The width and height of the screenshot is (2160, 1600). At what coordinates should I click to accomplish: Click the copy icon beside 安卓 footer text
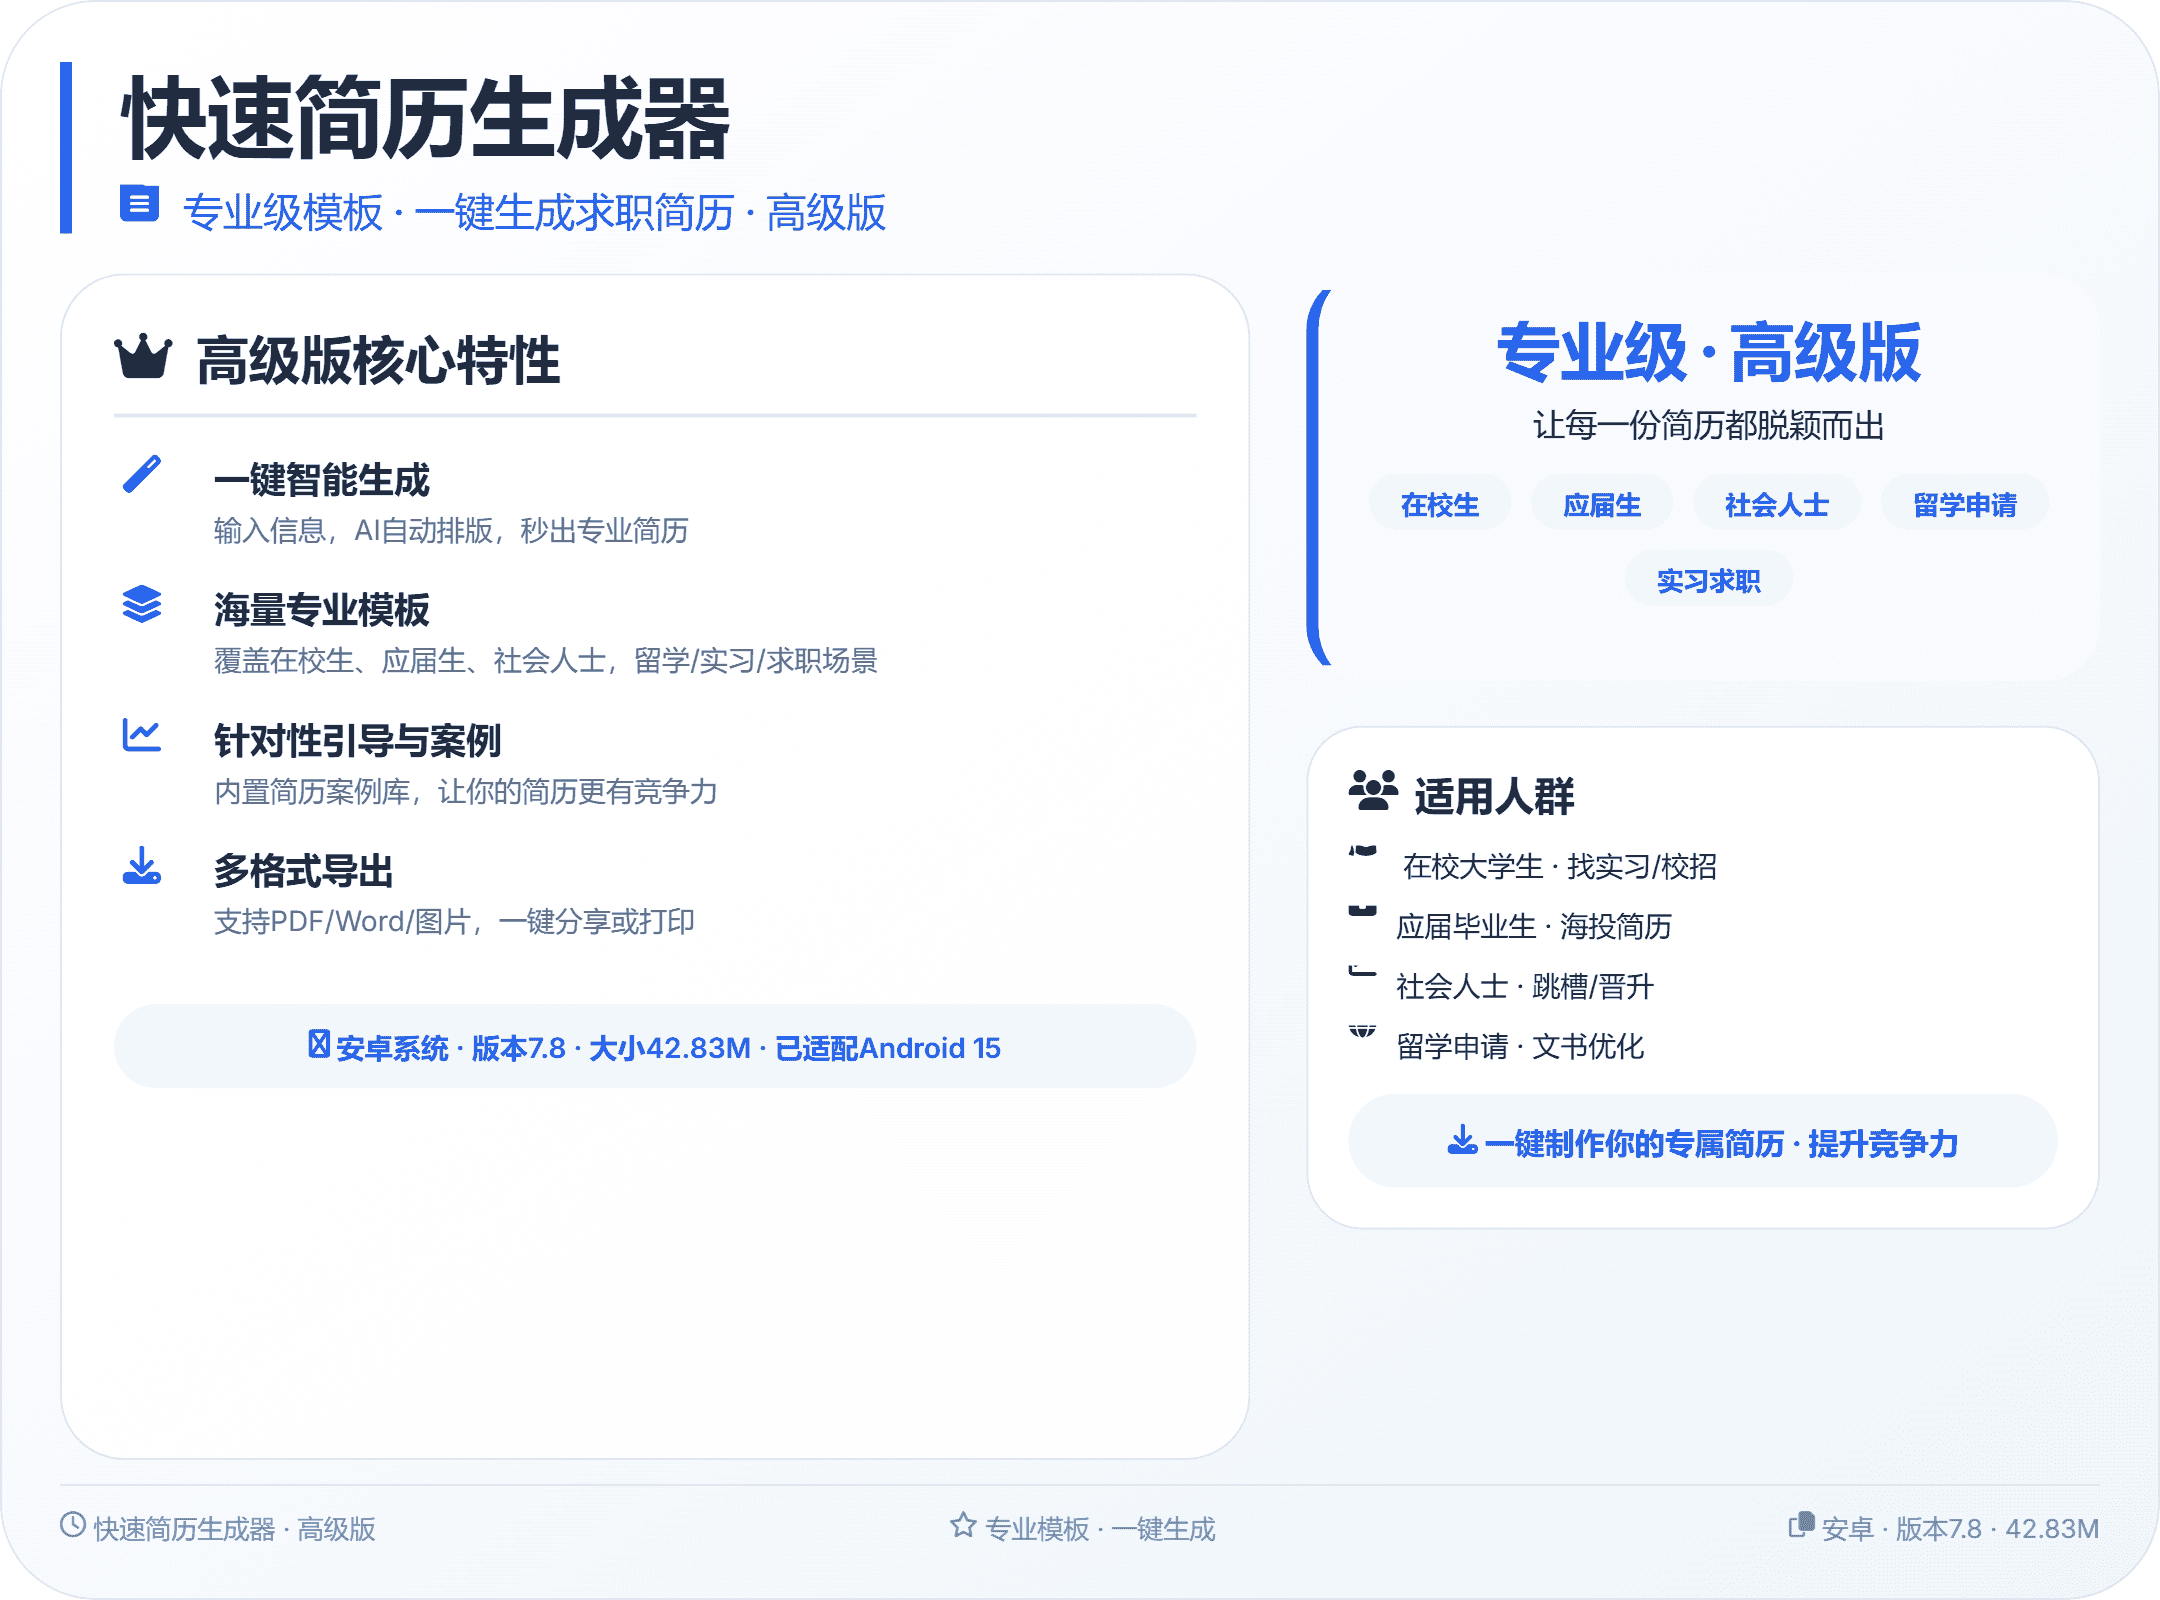pos(1801,1525)
